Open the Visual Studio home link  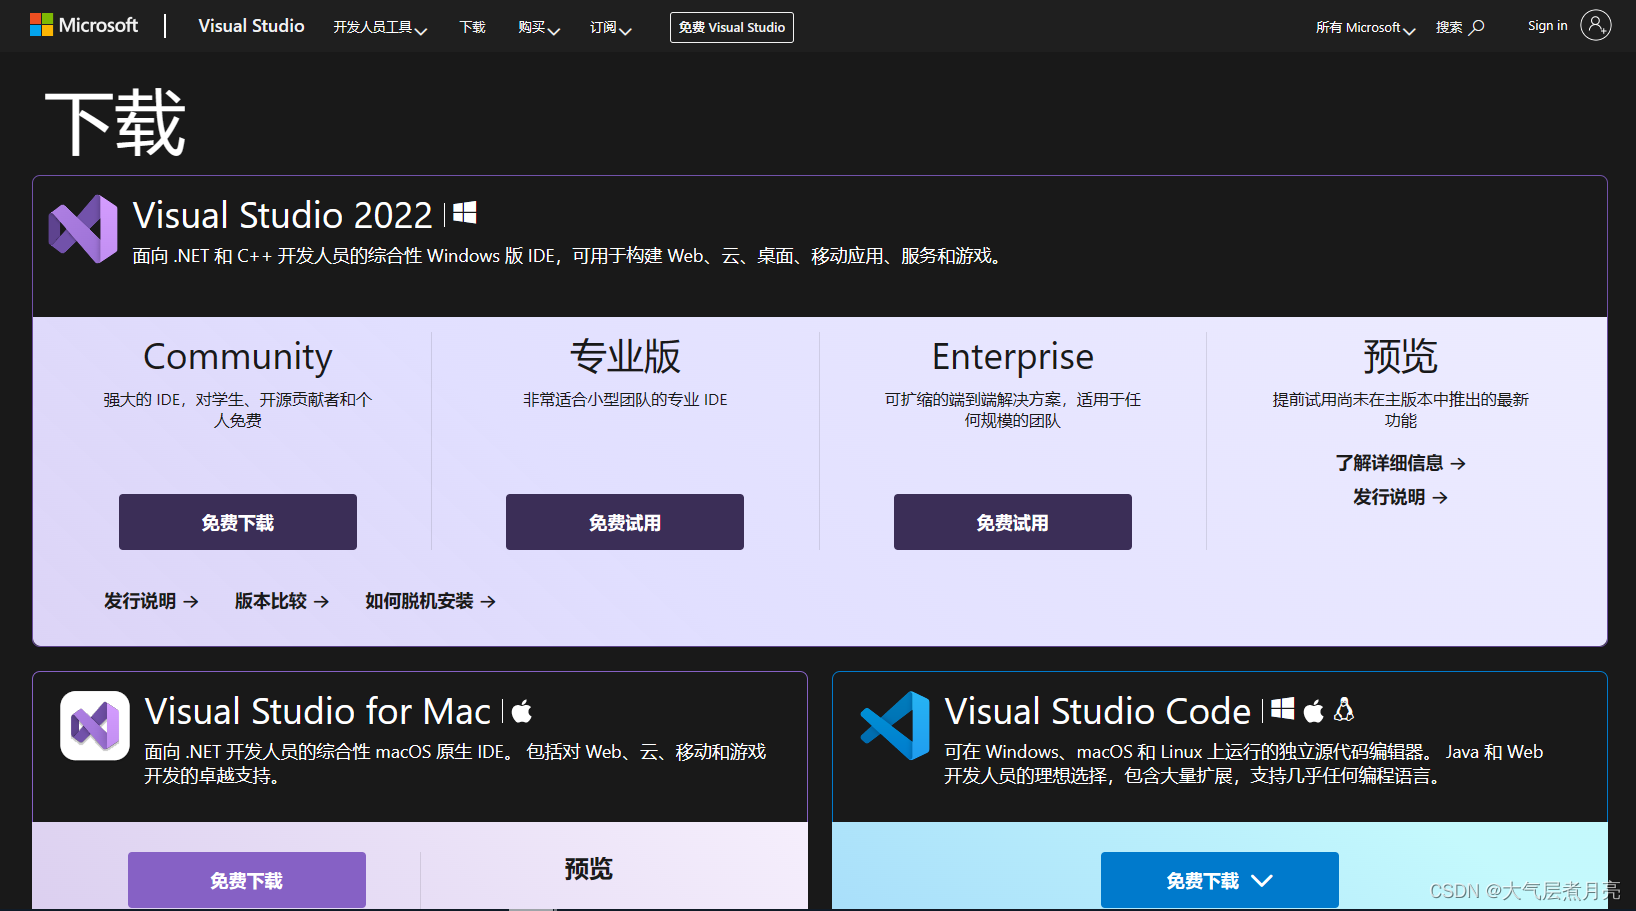pos(251,26)
